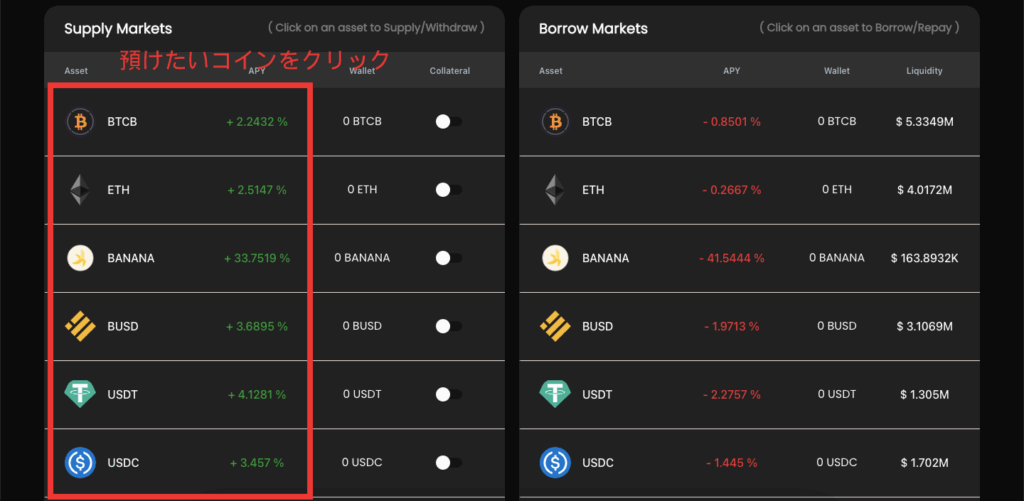Image resolution: width=1024 pixels, height=501 pixels.
Task: Click the USDT icon in Borrow Markets
Action: point(554,394)
